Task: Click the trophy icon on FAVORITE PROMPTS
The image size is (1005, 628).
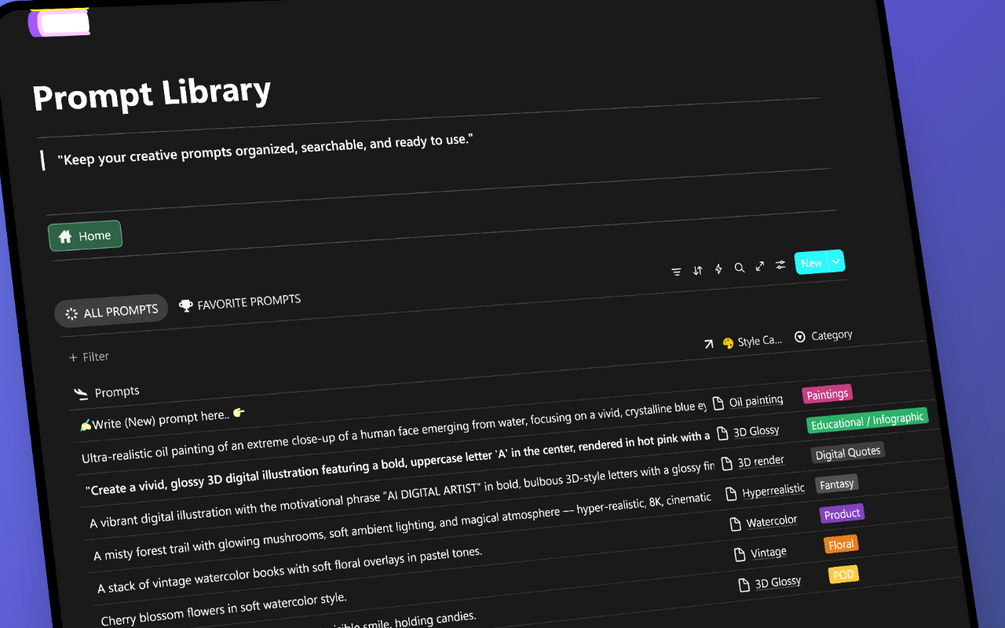Action: 185,306
